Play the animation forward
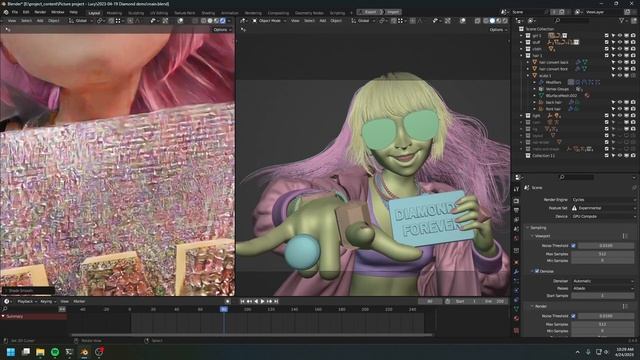Image resolution: width=640 pixels, height=360 pixels. pyautogui.click(x=262, y=301)
